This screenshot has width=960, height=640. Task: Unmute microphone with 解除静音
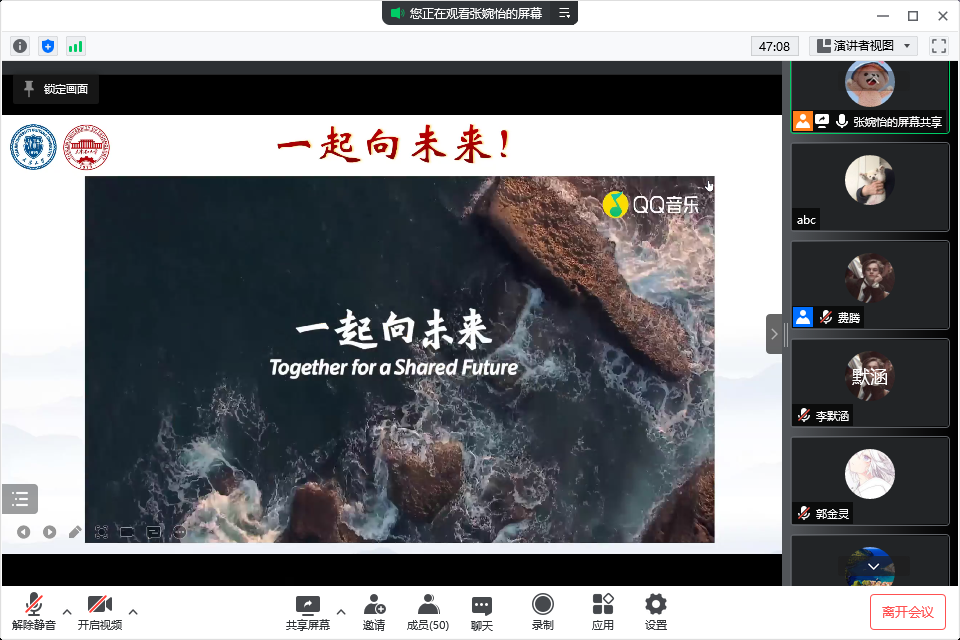[x=34, y=612]
